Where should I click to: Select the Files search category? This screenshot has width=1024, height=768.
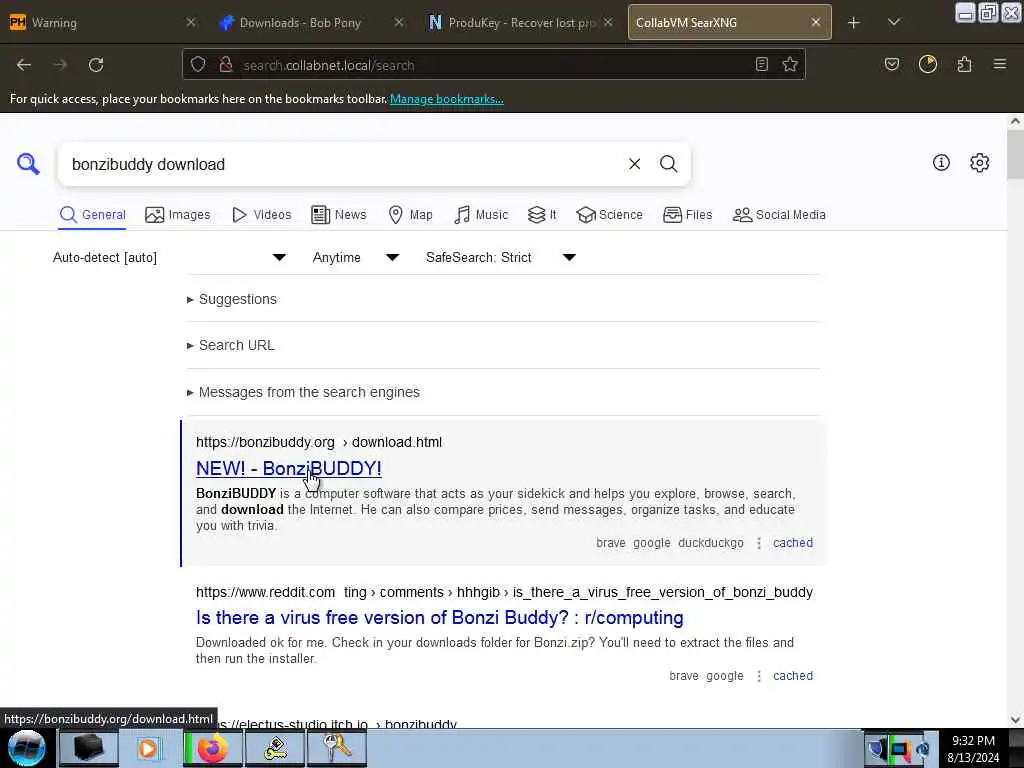coord(688,215)
